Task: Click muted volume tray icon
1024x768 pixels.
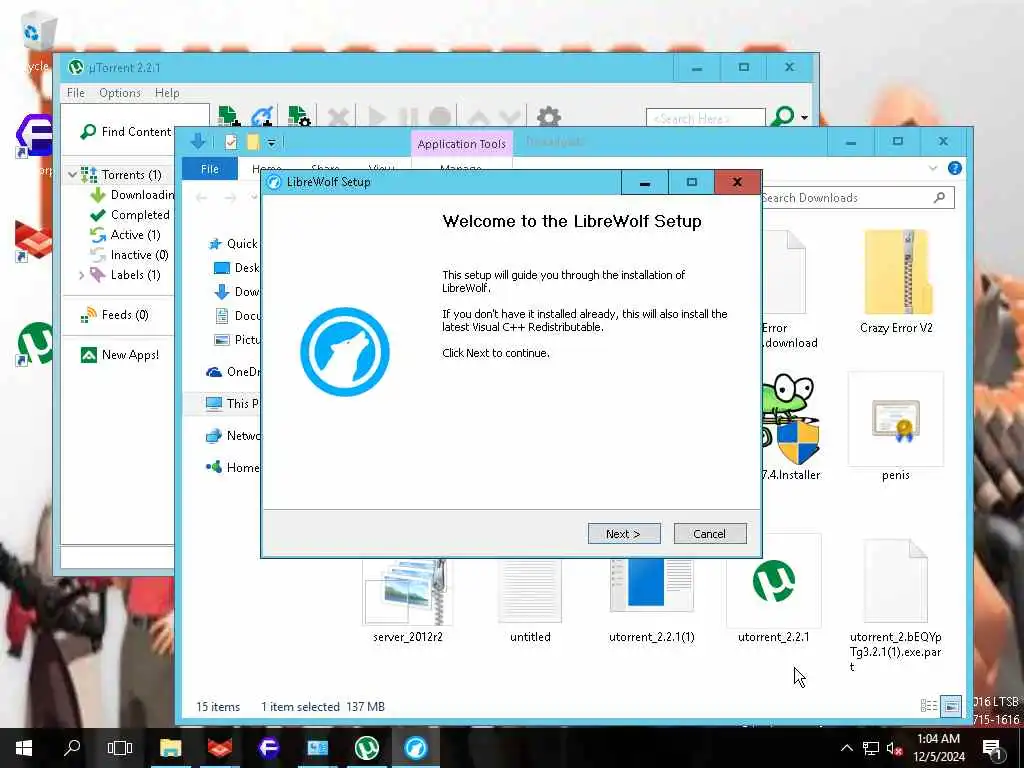Action: tap(893, 748)
